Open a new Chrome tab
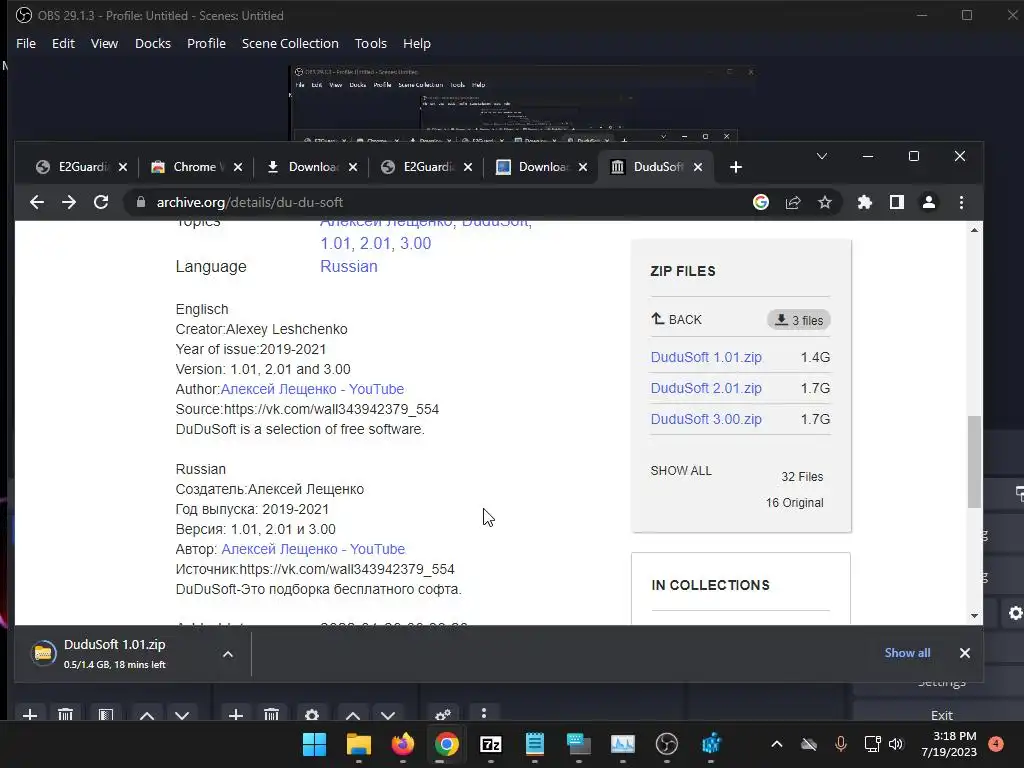This screenshot has width=1024, height=768. click(x=736, y=167)
